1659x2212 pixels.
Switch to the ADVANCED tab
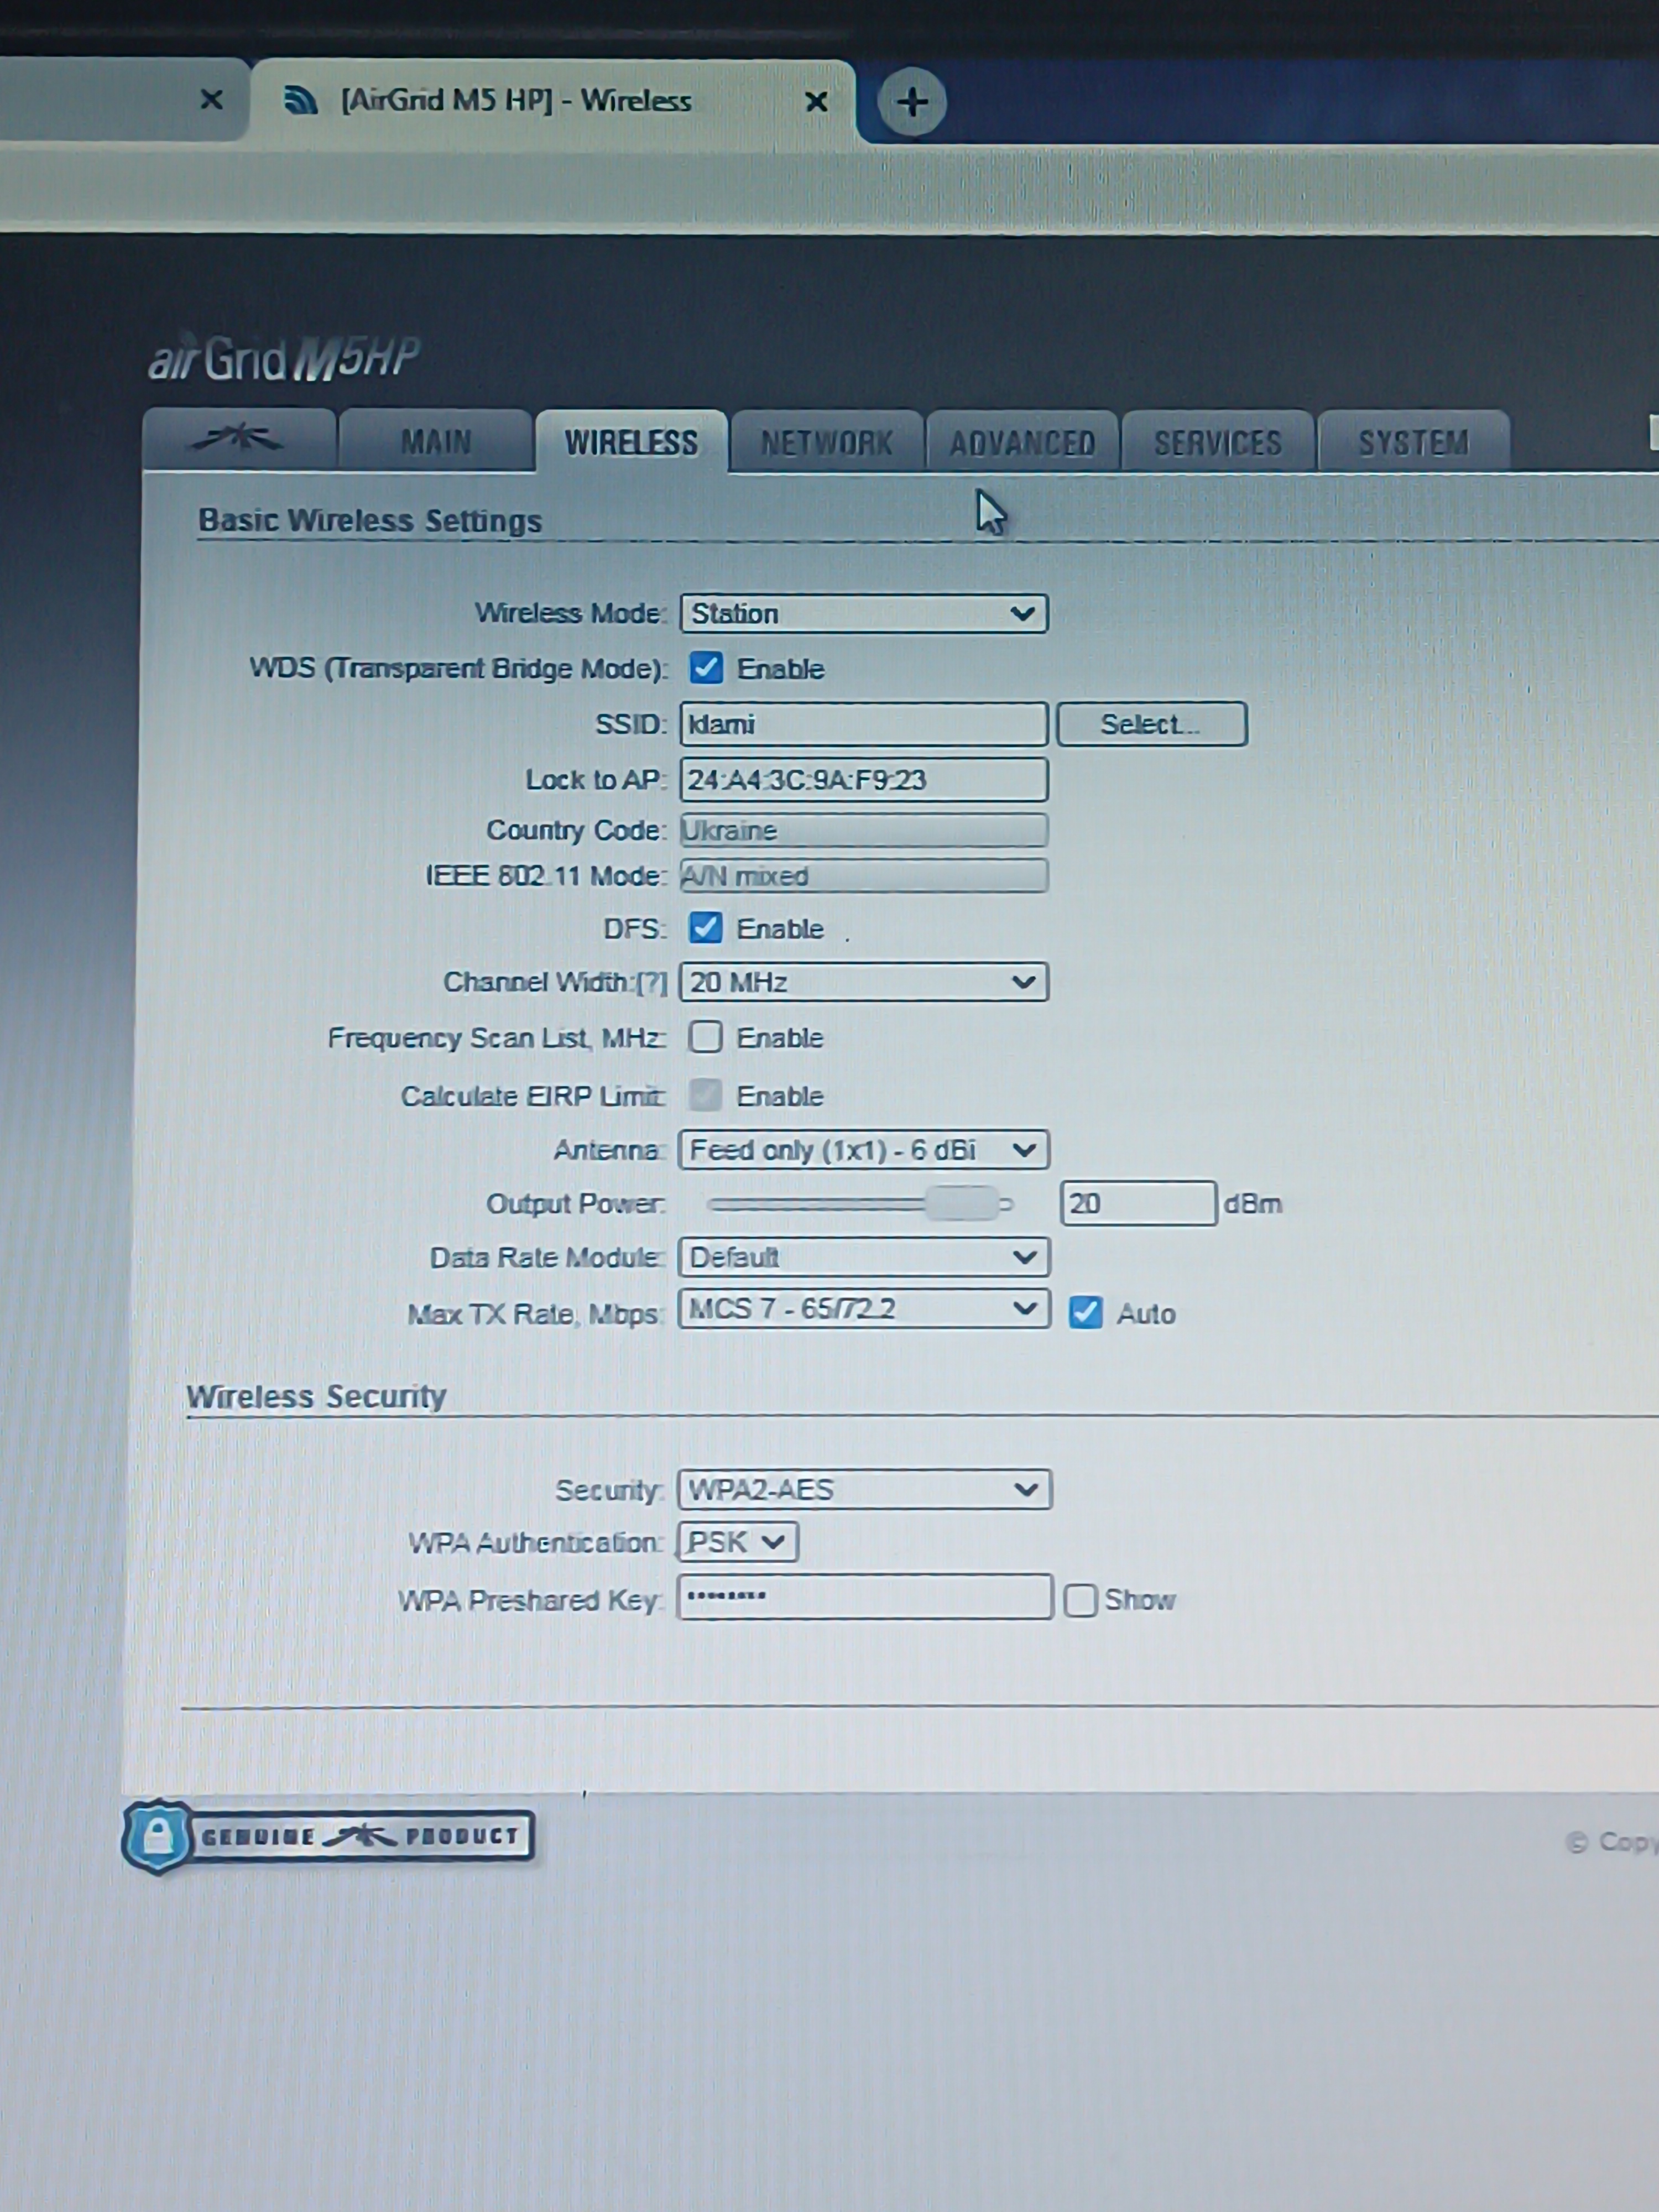click(x=1022, y=442)
